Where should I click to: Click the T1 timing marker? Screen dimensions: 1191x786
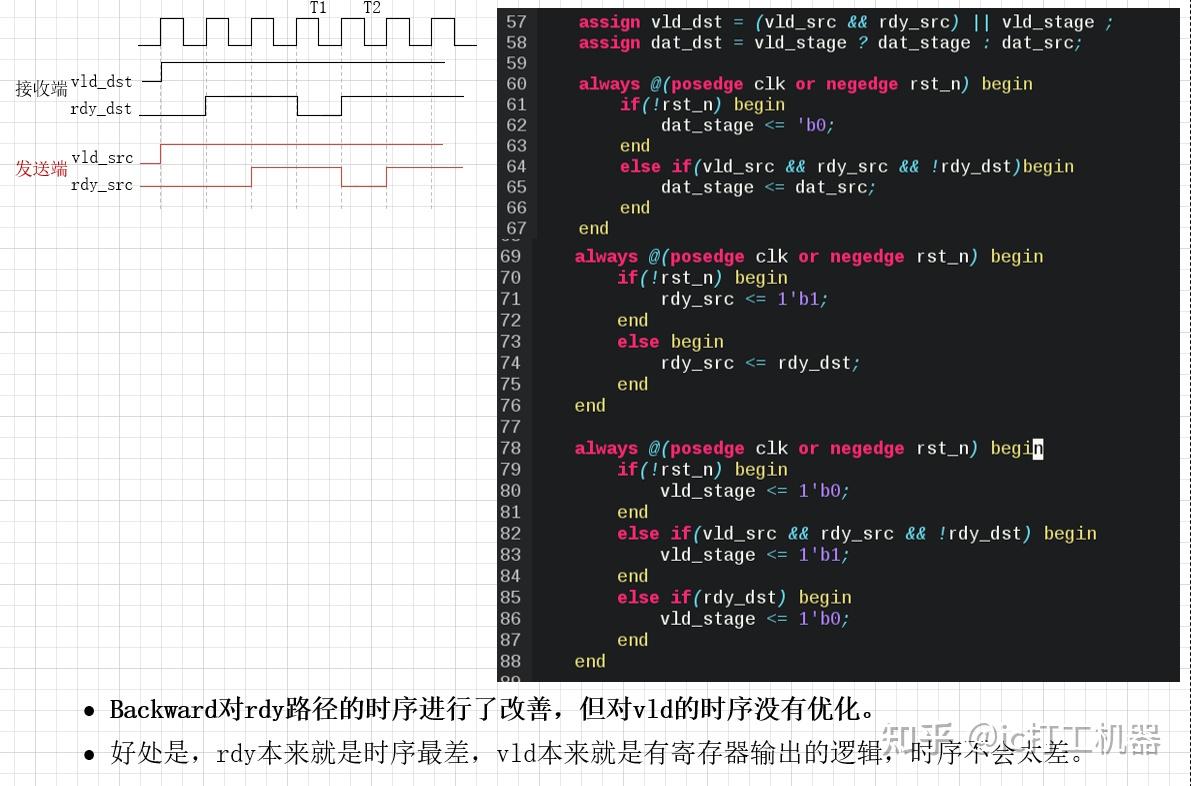coord(318,8)
